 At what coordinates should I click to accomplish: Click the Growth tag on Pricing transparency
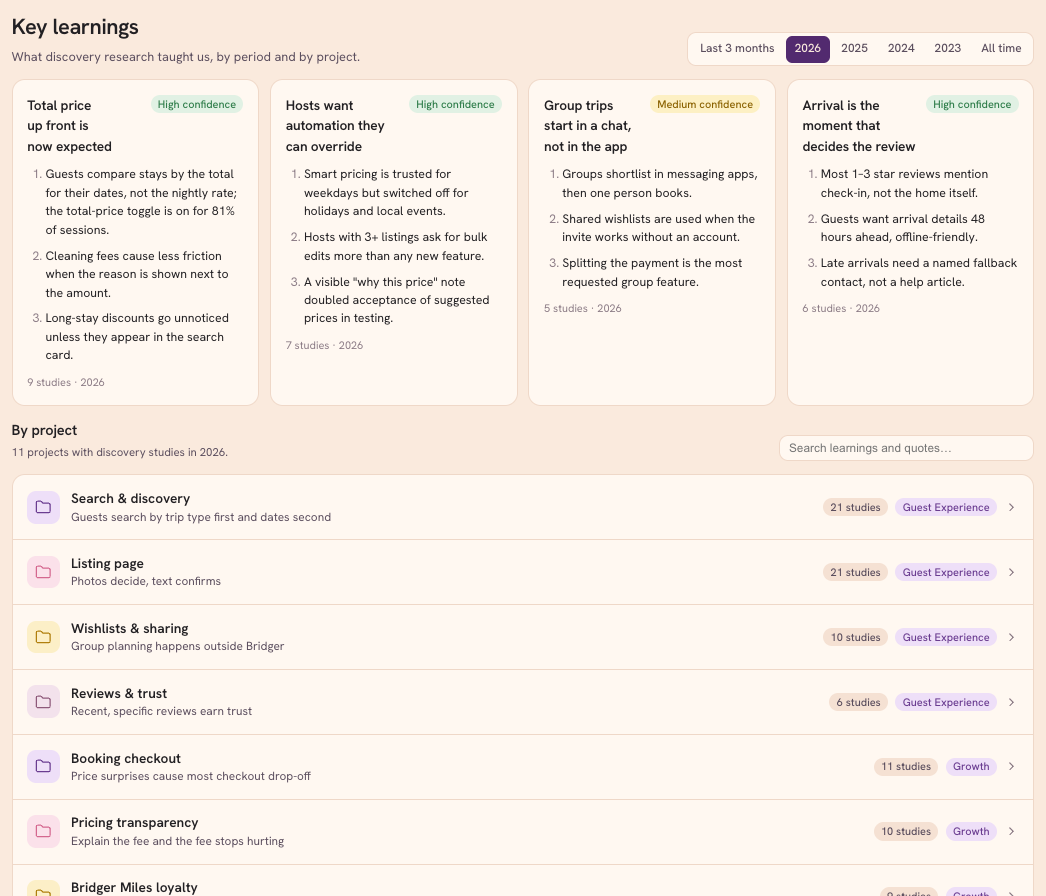tap(971, 831)
